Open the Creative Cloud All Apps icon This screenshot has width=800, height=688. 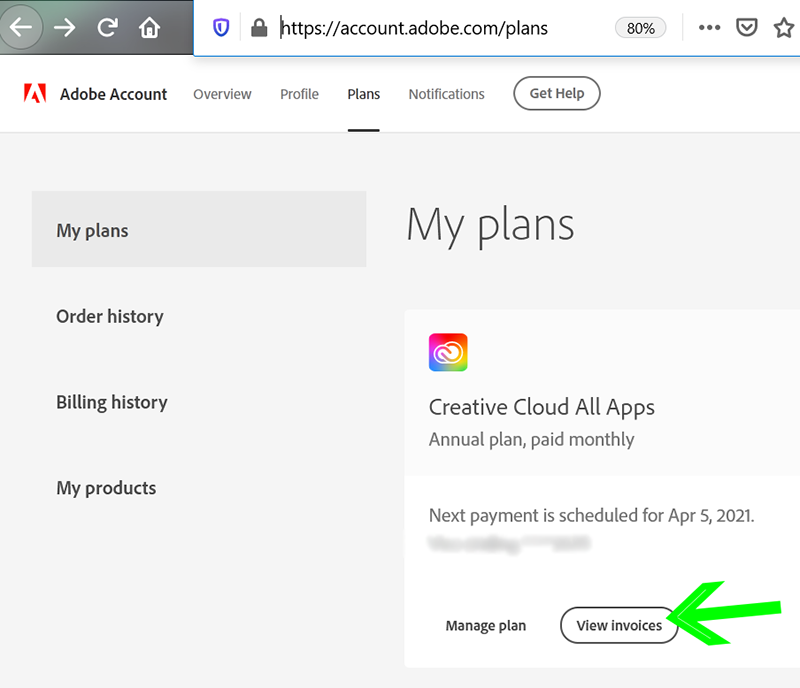447,352
